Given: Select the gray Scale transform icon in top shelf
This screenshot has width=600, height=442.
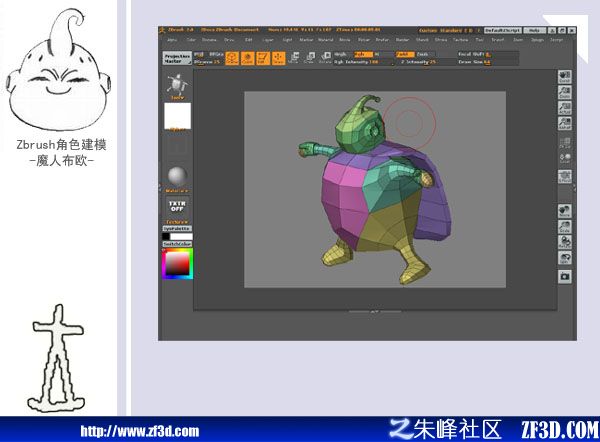Looking at the screenshot, I should click(x=310, y=58).
